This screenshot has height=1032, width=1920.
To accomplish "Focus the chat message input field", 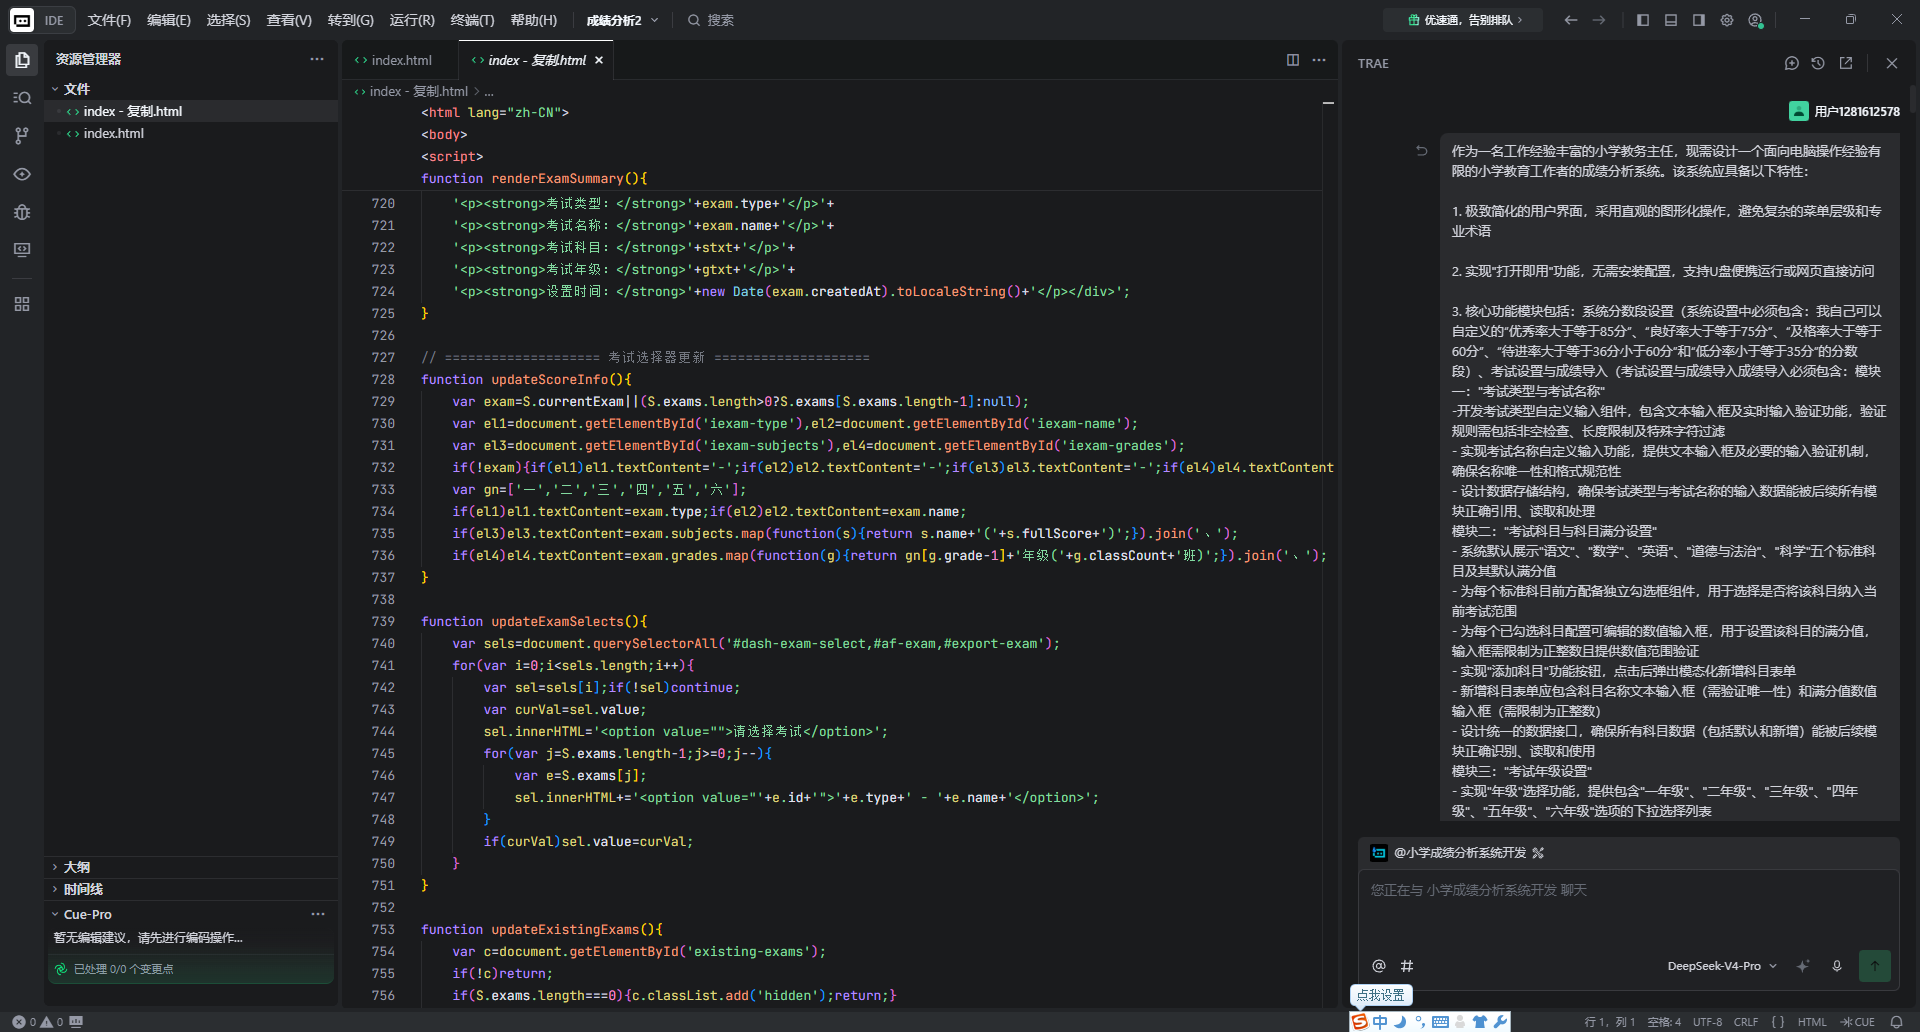I will coord(1628,910).
